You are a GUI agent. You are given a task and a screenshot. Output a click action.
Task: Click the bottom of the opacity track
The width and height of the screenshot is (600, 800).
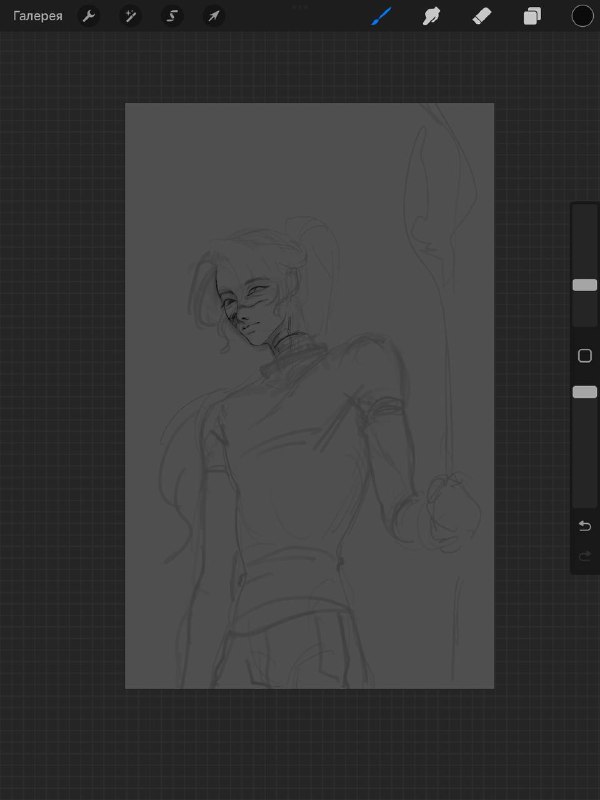click(585, 503)
